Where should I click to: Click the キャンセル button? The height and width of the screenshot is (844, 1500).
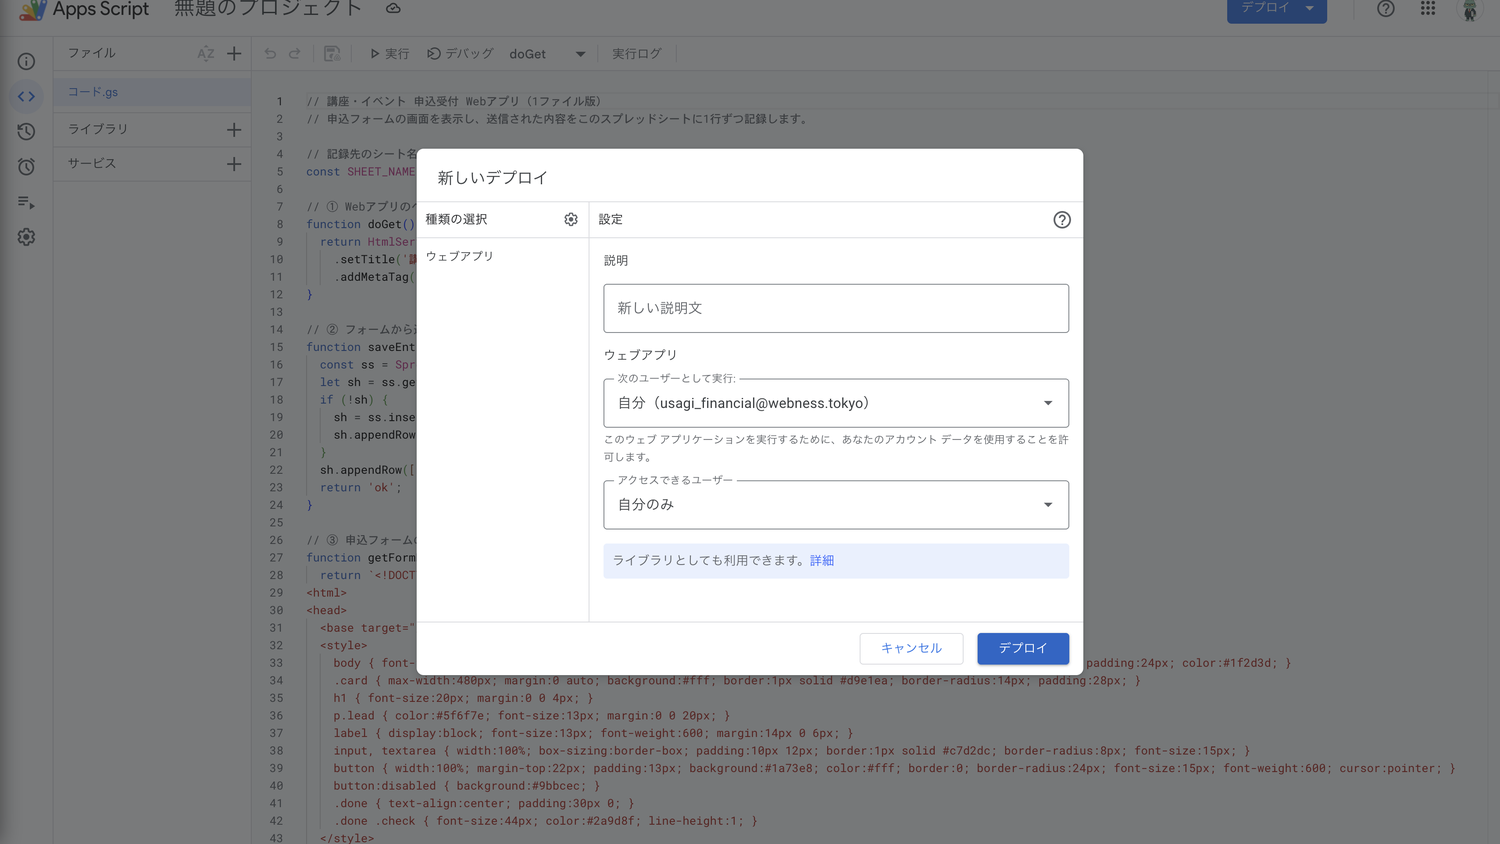[911, 648]
